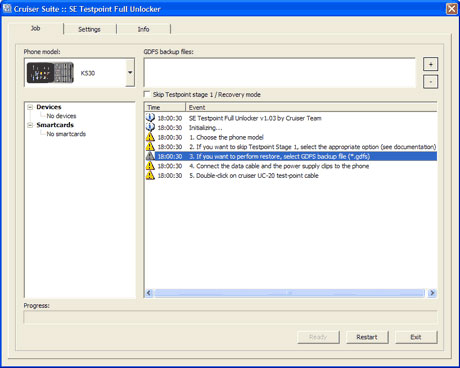This screenshot has height=368, width=460.
Task: Select the Devices tree item
Action: tap(49, 107)
